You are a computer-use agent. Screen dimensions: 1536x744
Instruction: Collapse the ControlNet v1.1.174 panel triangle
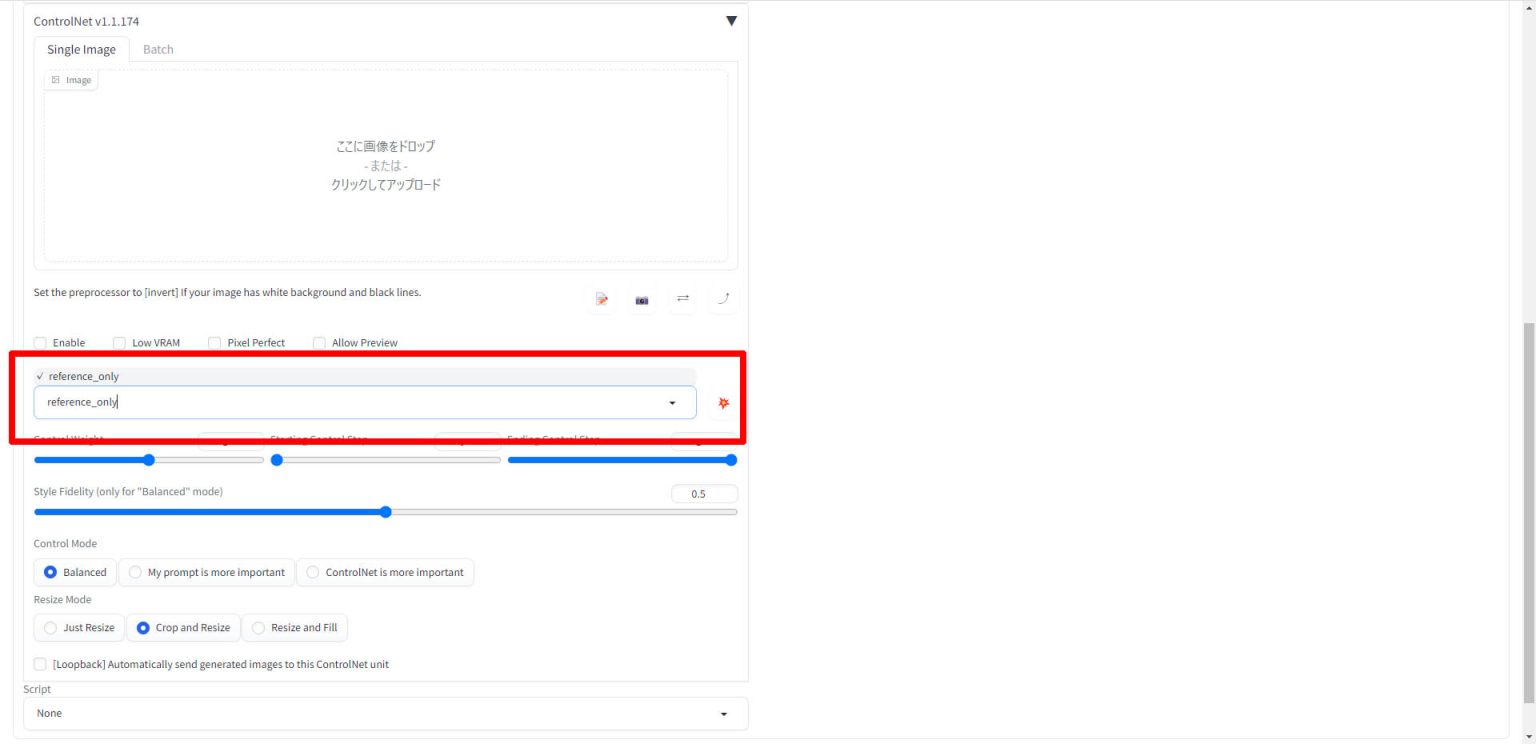click(731, 21)
